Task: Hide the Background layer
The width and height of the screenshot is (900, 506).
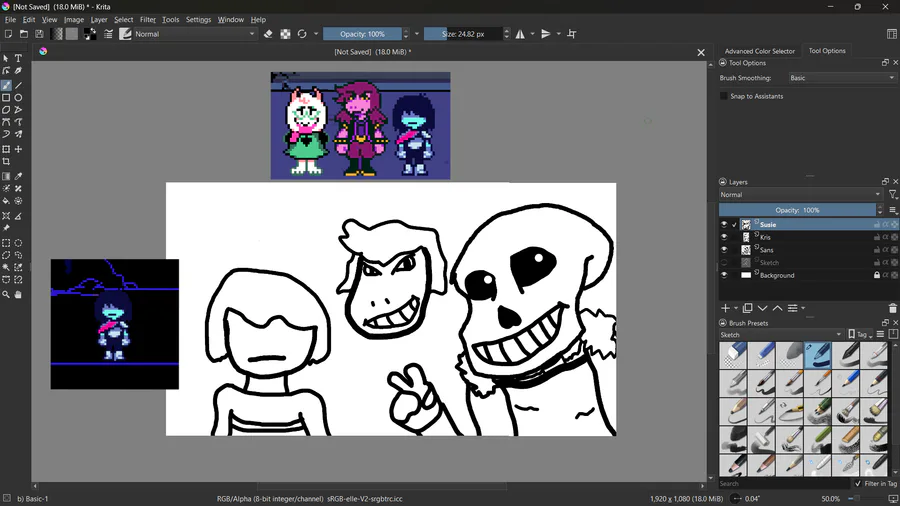Action: (x=724, y=275)
